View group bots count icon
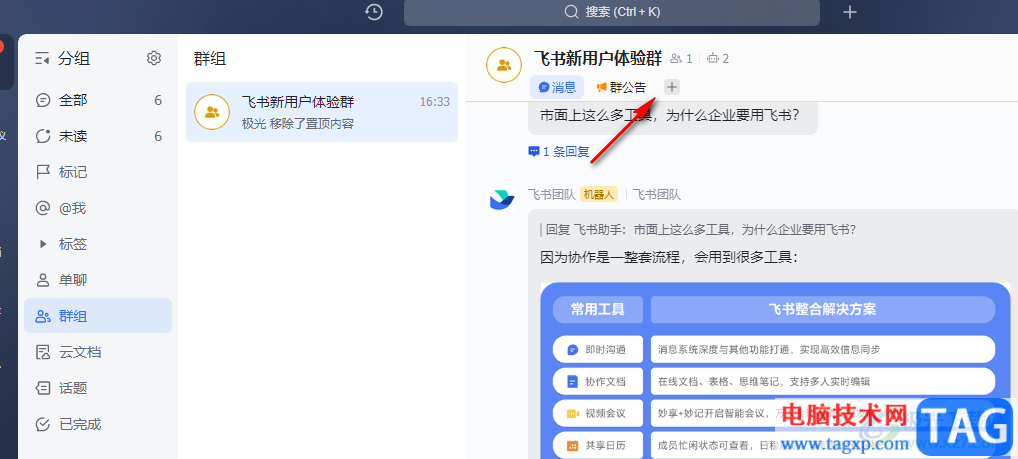Image resolution: width=1018 pixels, height=459 pixels. pyautogui.click(x=713, y=59)
